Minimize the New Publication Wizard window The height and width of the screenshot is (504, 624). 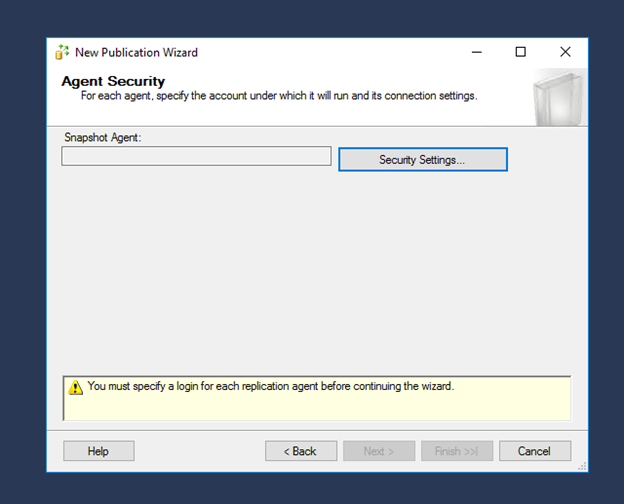tap(477, 52)
